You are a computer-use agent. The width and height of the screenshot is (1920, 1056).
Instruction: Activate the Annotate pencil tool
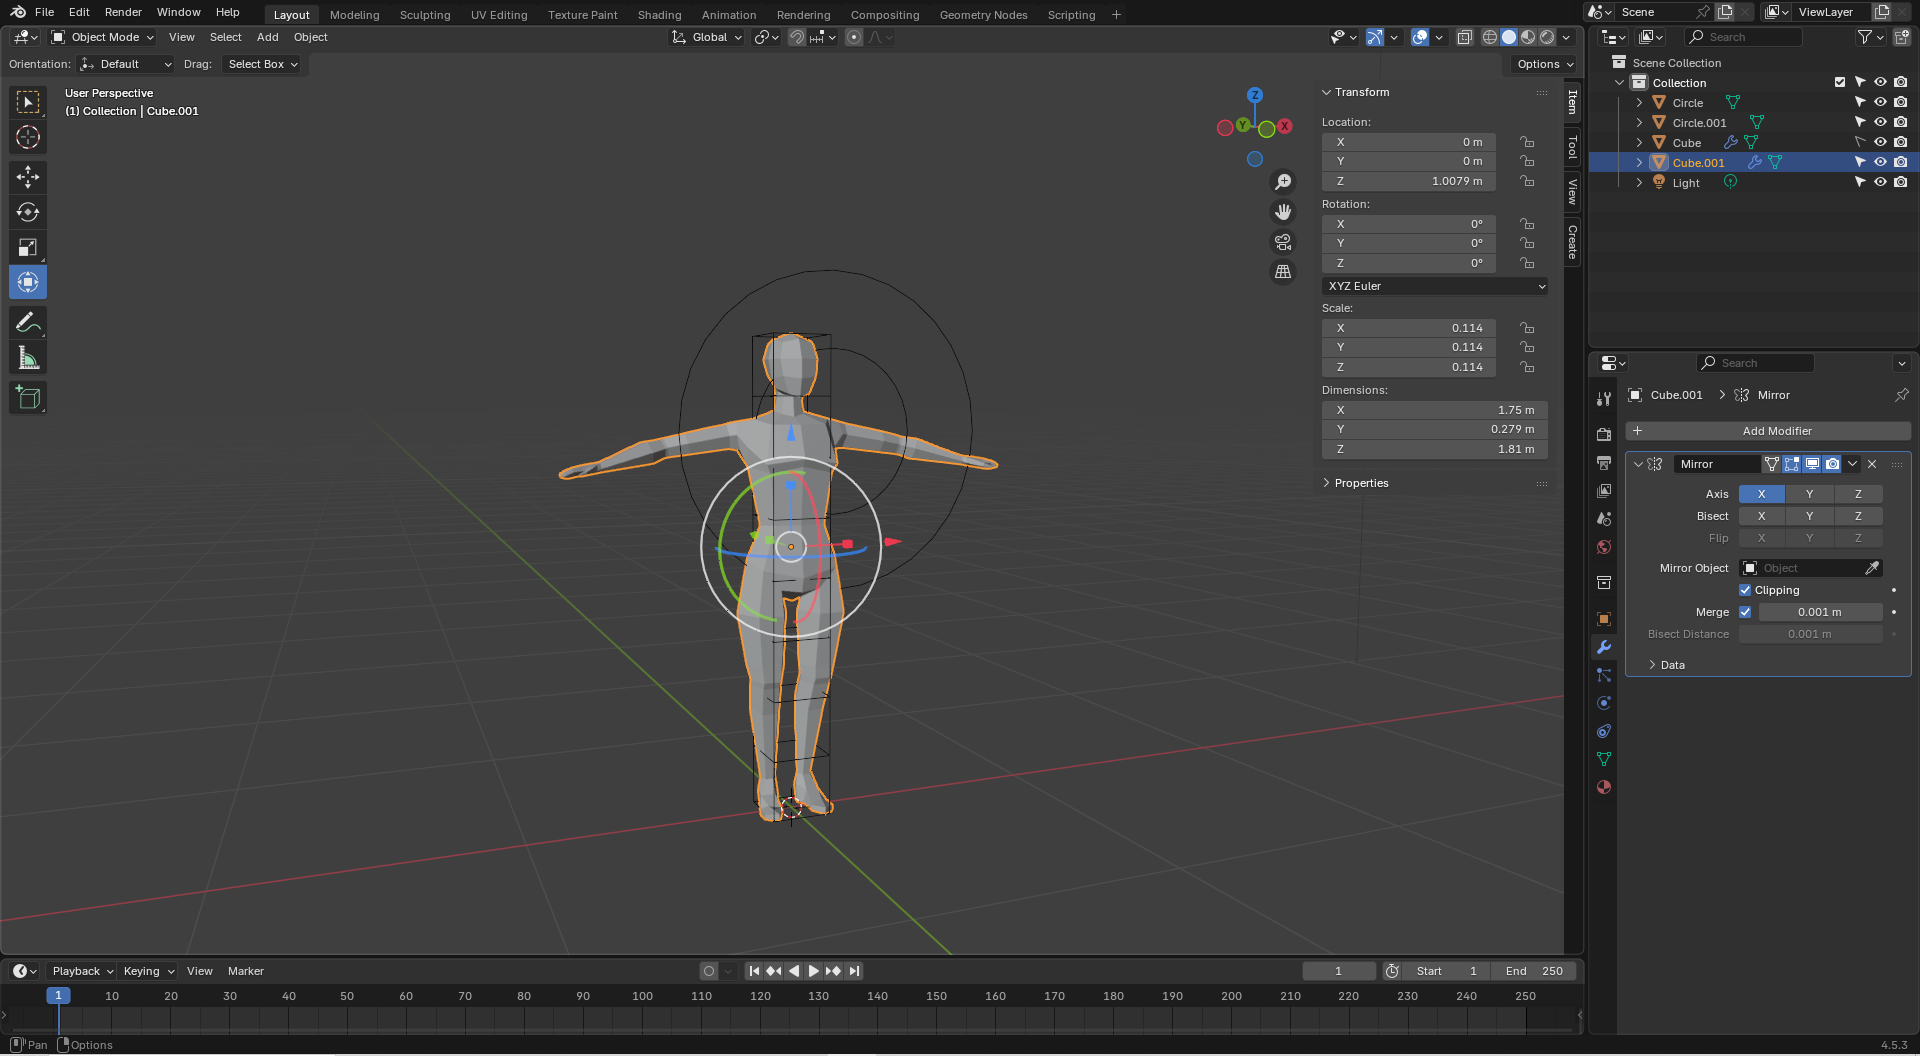pos(28,323)
